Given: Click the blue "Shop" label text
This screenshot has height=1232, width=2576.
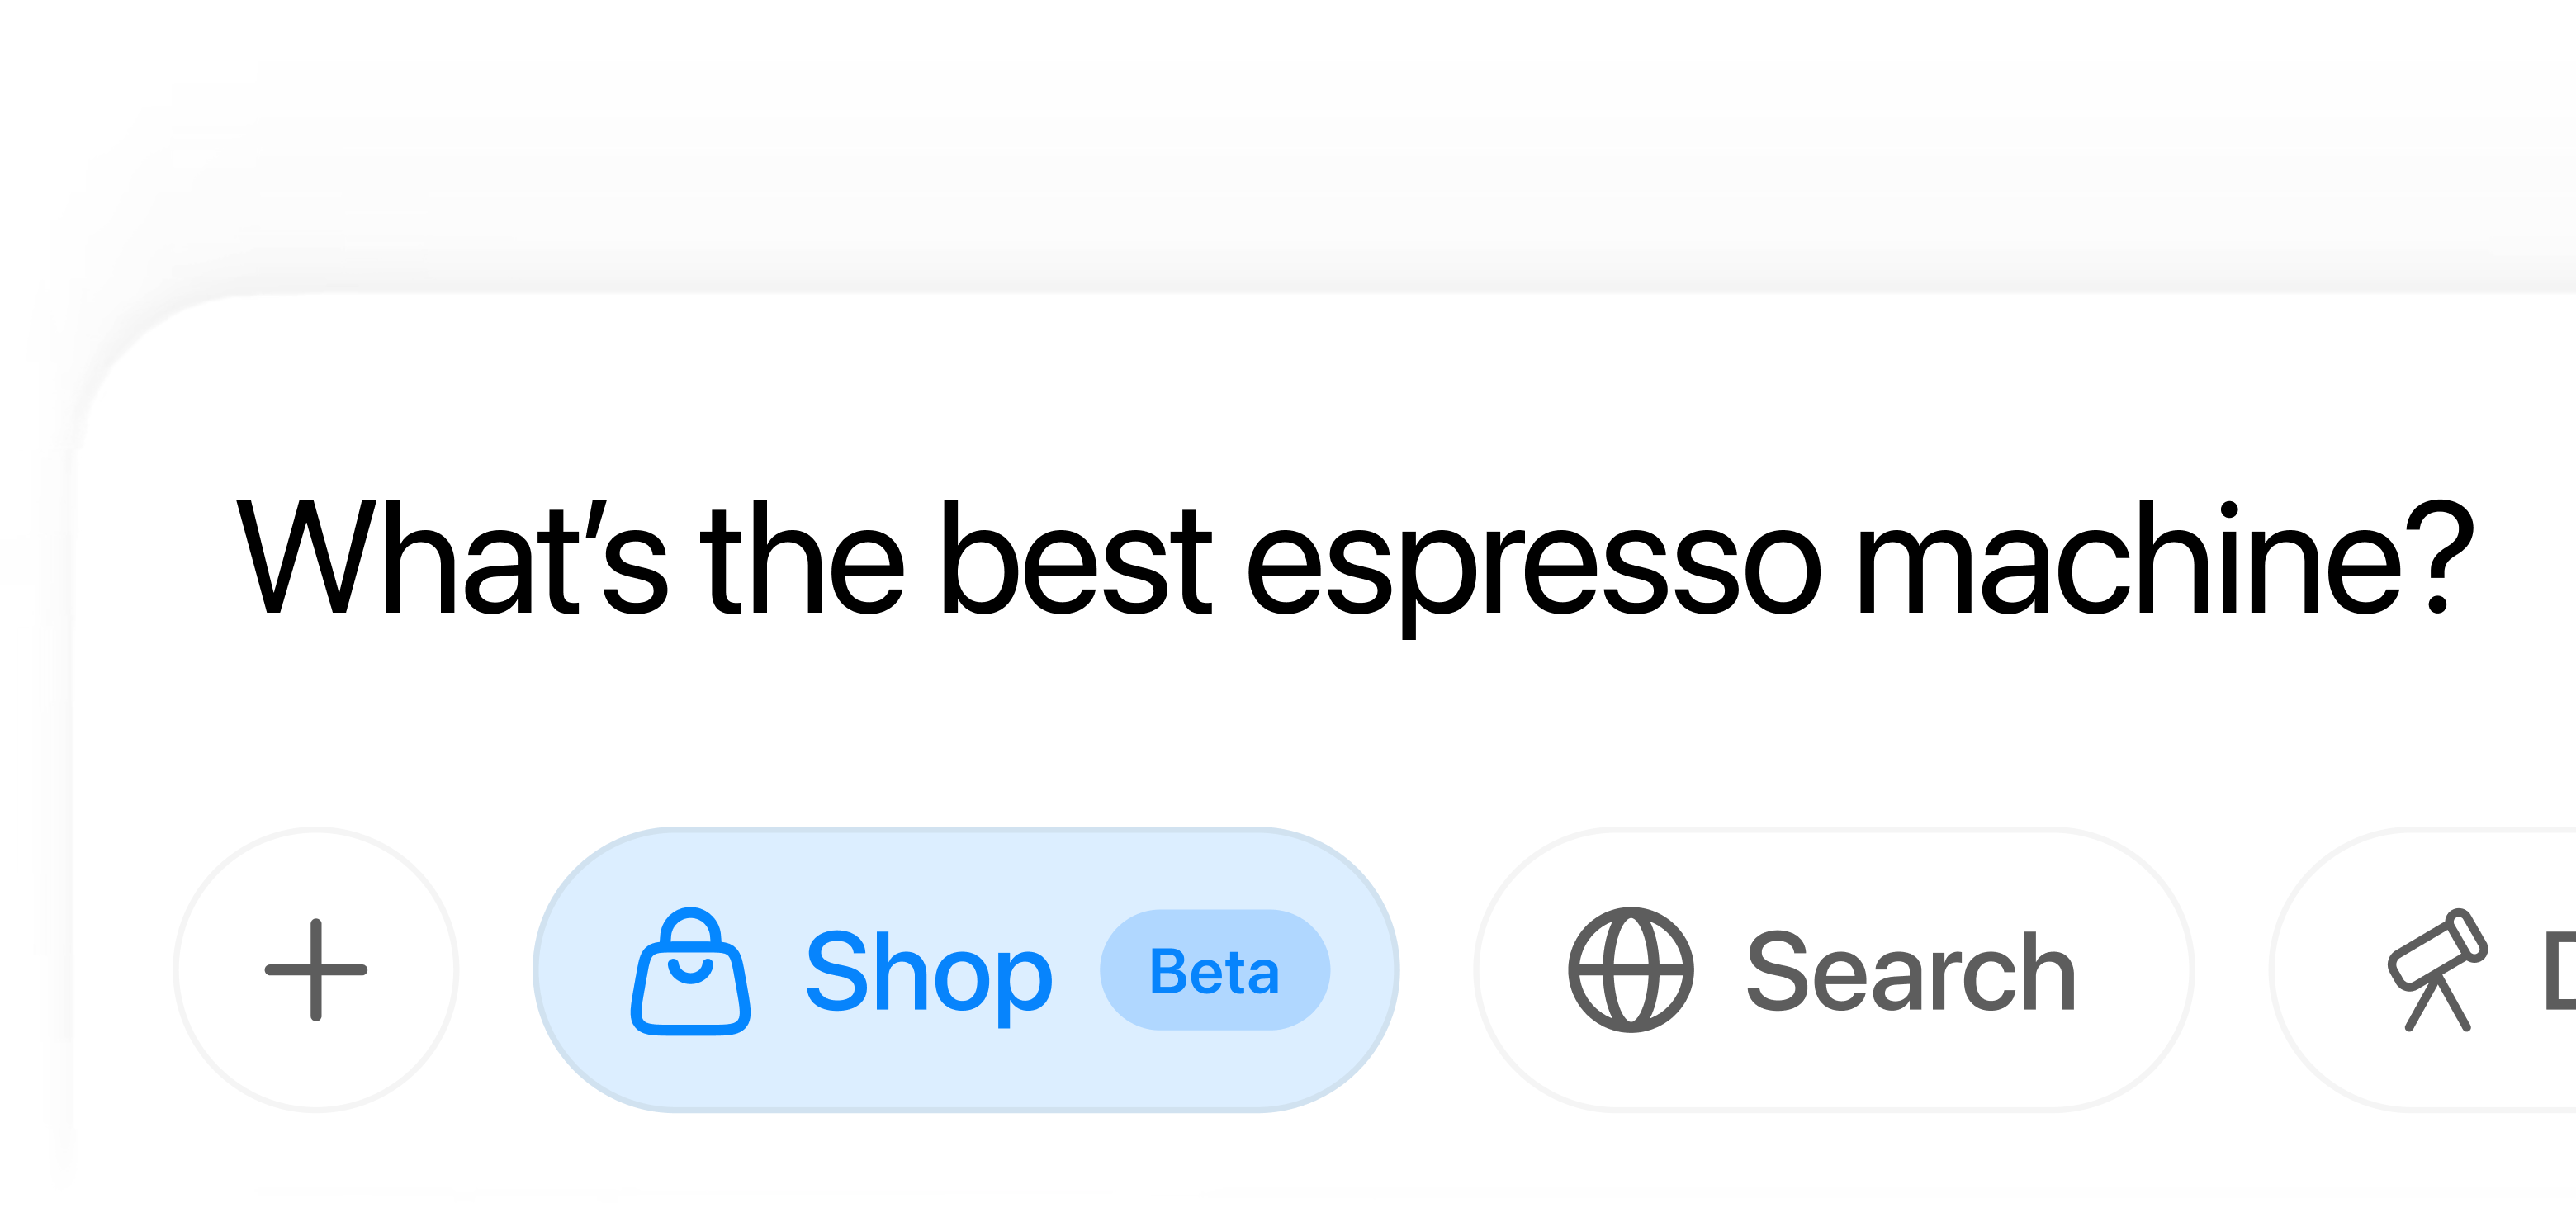Looking at the screenshot, I should pyautogui.click(x=929, y=972).
